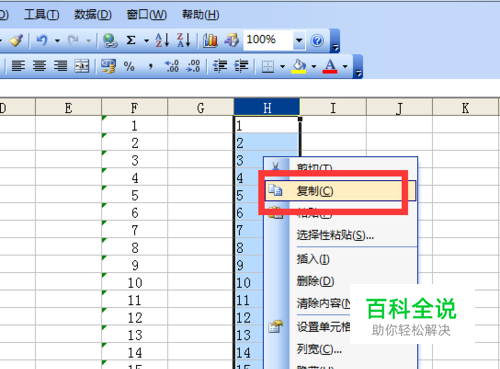Click the Decrease Decimal icon

[x=193, y=66]
